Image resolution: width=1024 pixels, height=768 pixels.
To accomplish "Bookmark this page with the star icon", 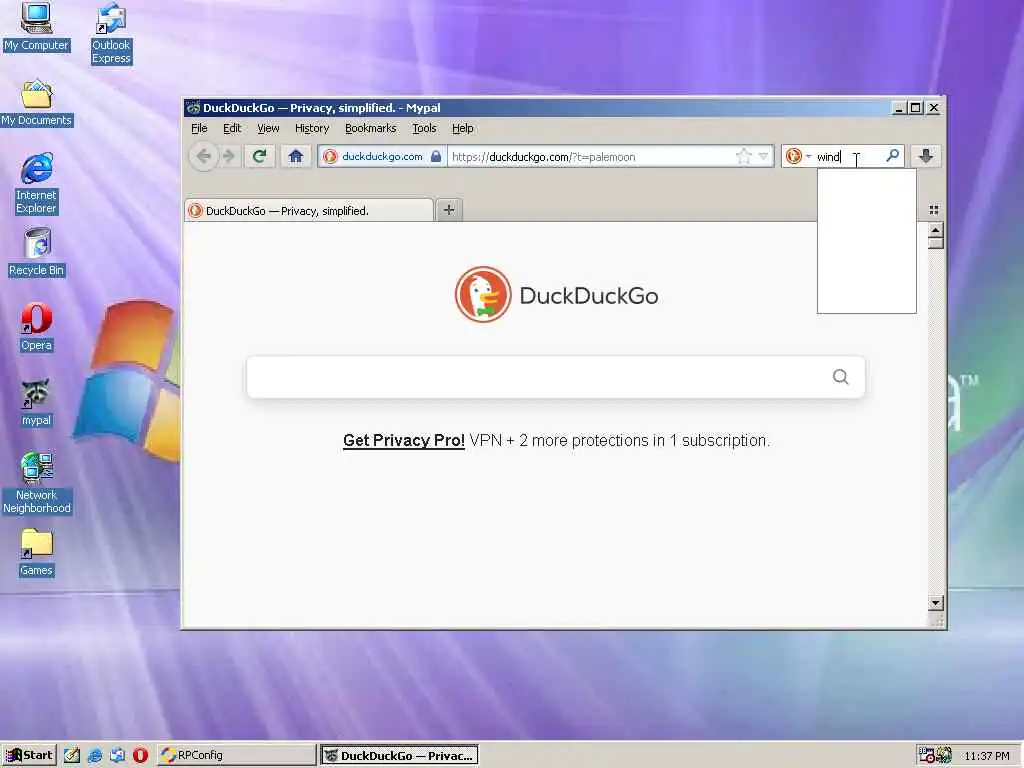I will (743, 156).
